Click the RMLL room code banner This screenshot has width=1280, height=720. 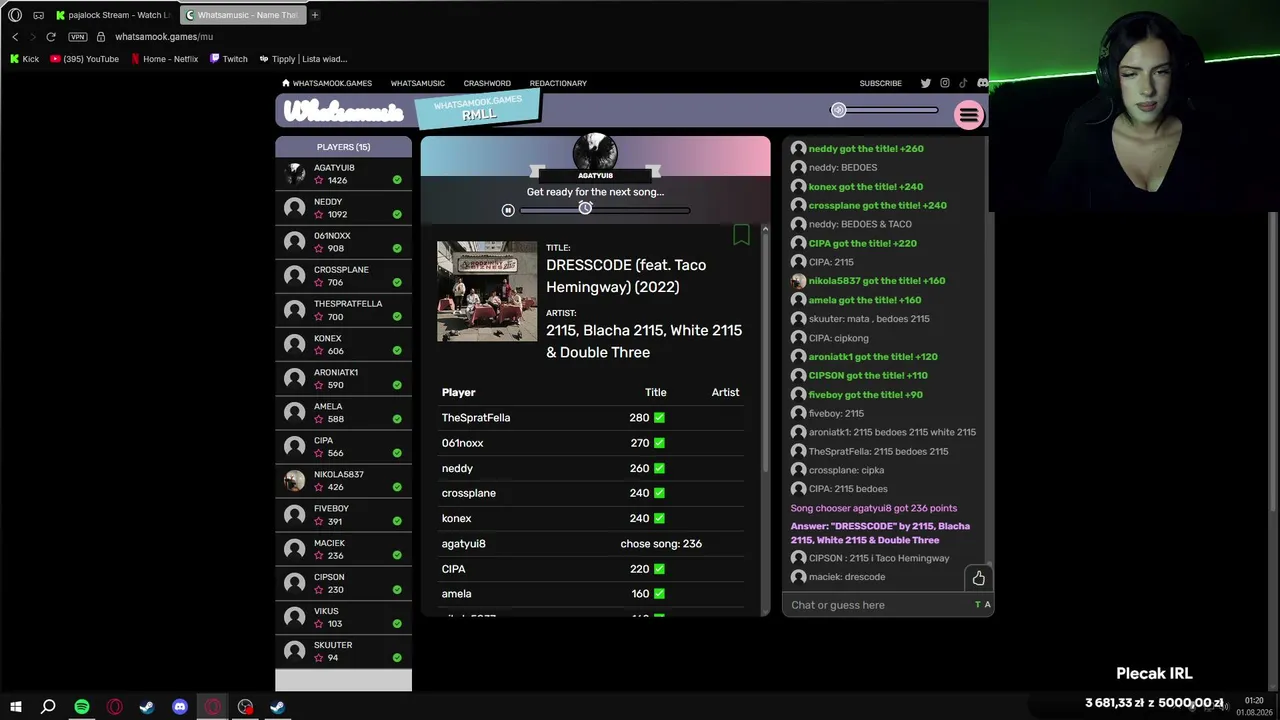(x=478, y=108)
